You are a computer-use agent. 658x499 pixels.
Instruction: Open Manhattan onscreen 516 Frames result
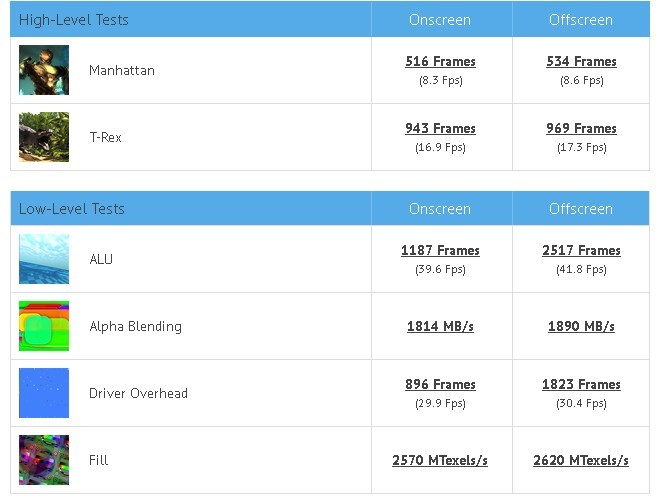[440, 62]
